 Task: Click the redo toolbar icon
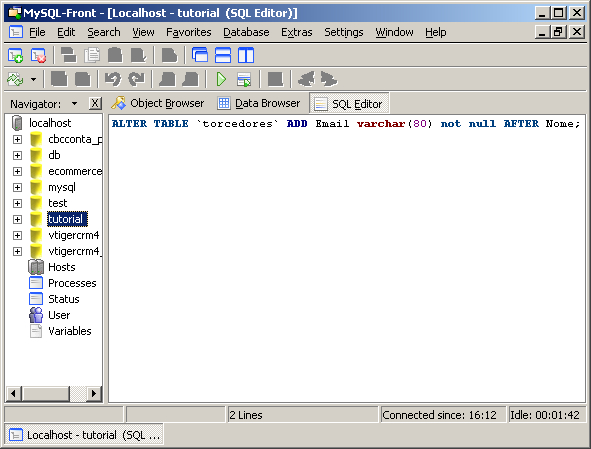pos(136,79)
